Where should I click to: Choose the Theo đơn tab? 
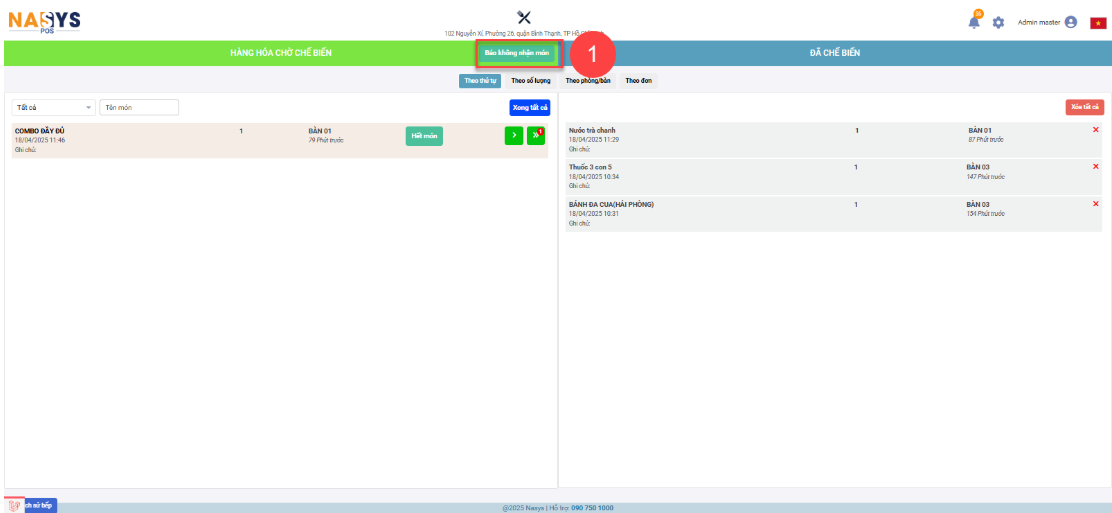pos(638,80)
